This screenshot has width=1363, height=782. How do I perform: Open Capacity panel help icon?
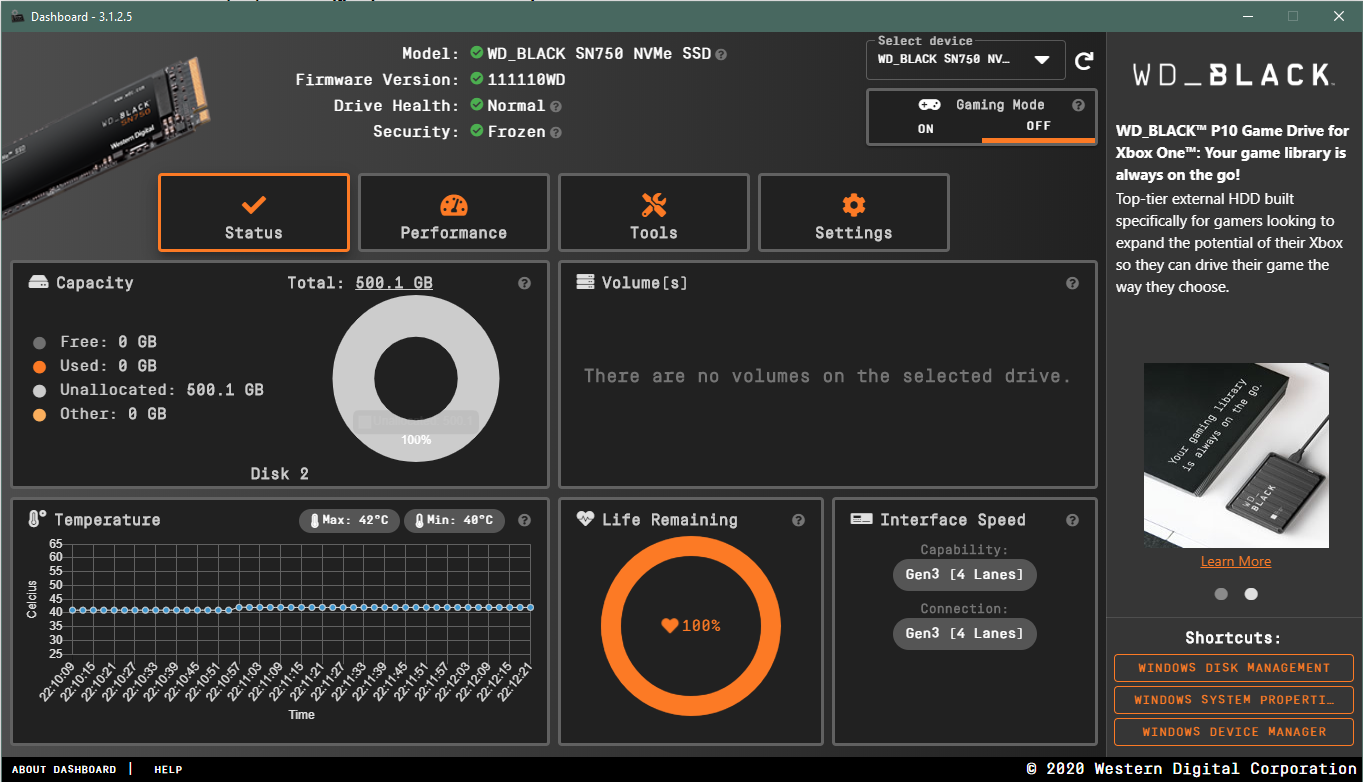[524, 284]
